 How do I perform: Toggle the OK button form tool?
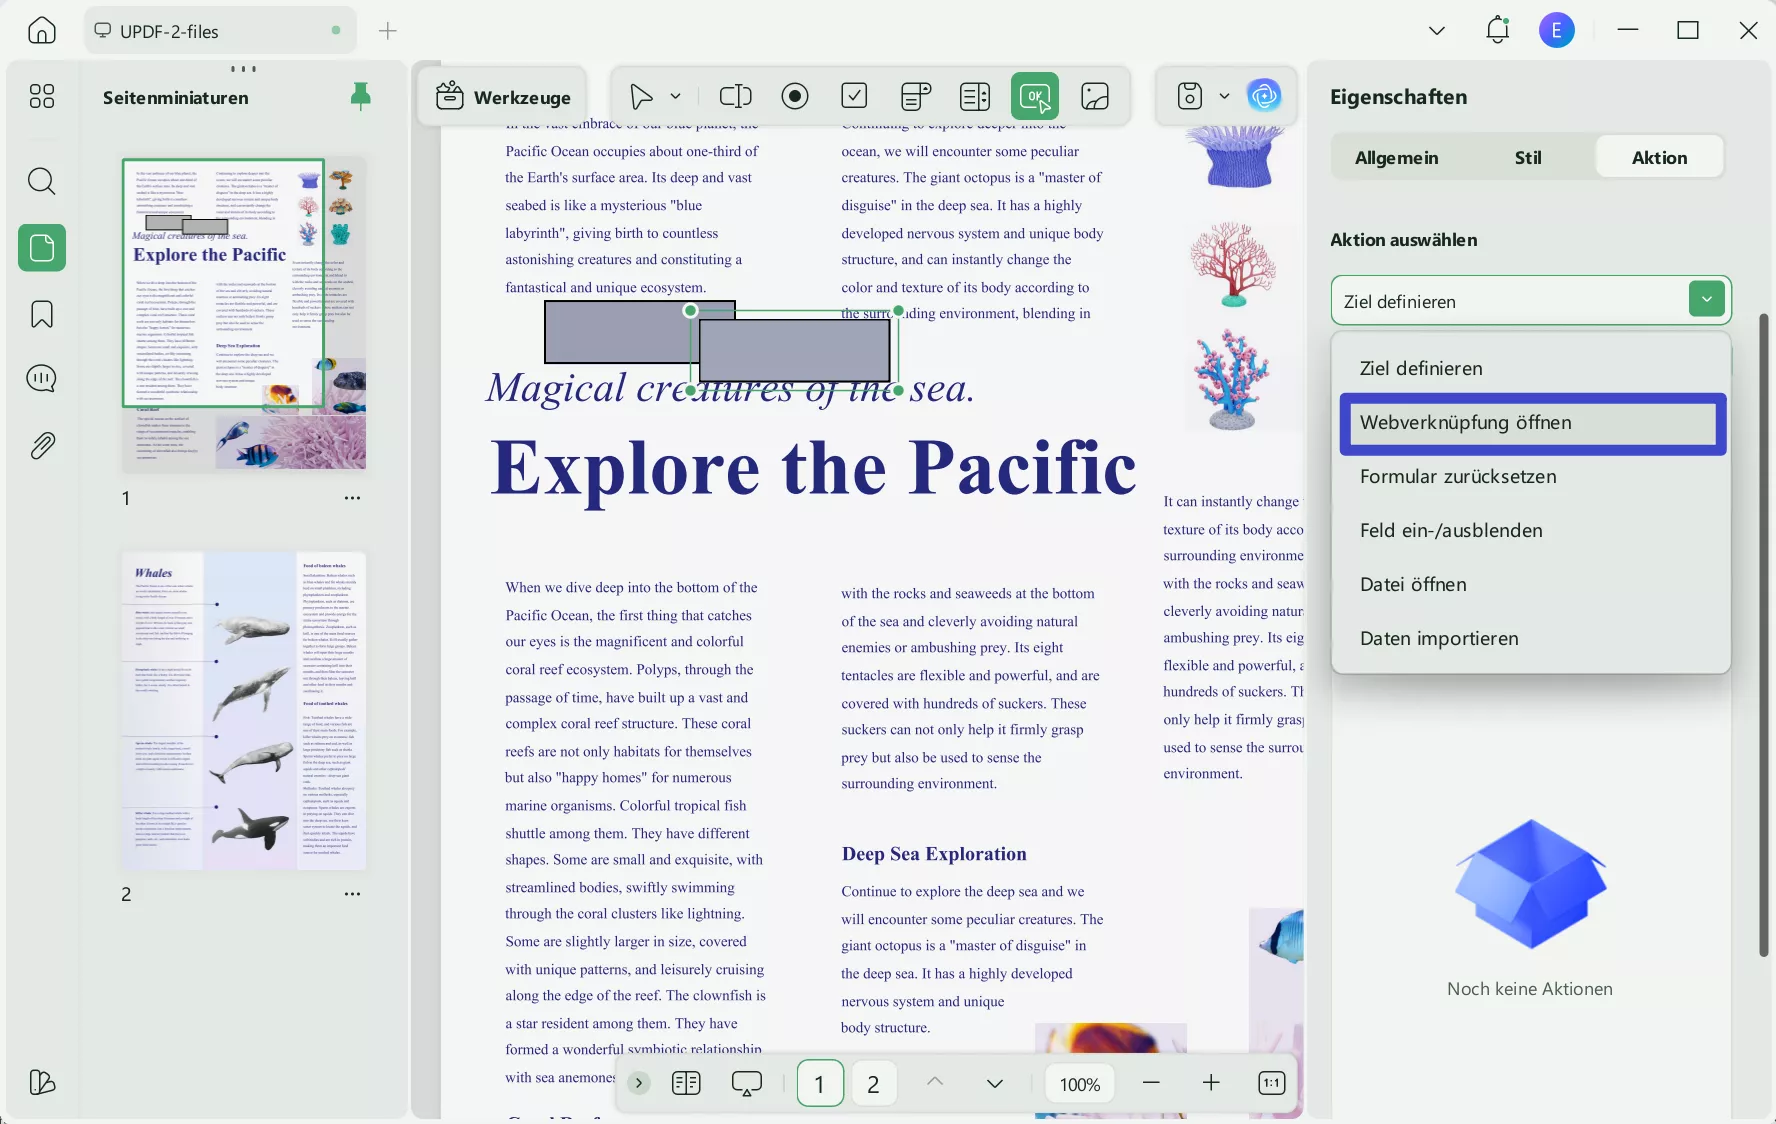1035,96
